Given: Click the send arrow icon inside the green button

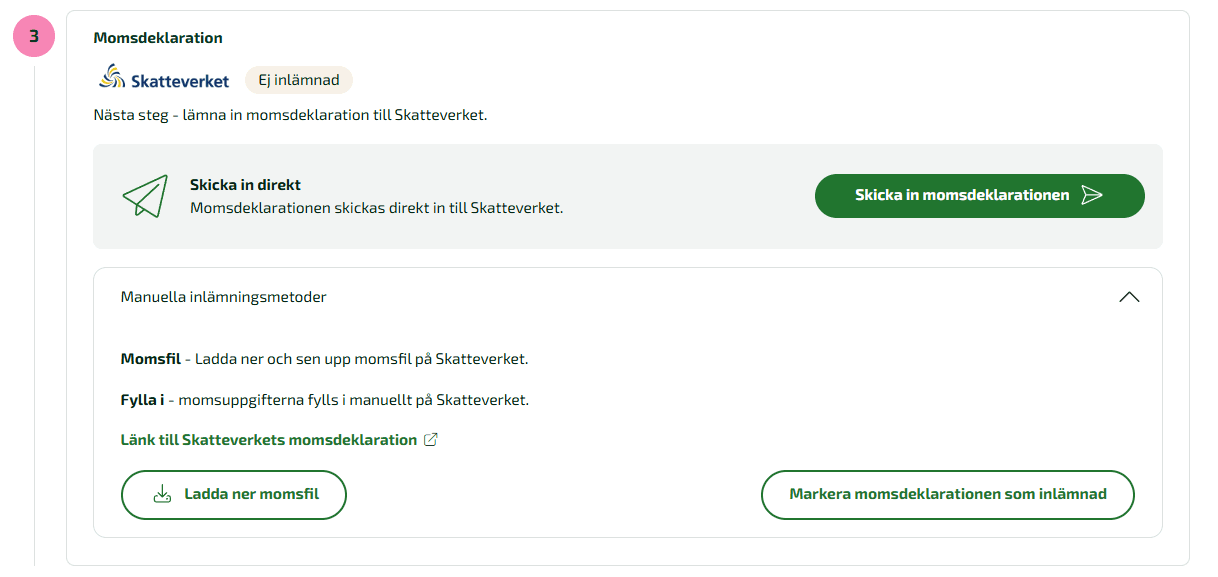Looking at the screenshot, I should click(1092, 195).
